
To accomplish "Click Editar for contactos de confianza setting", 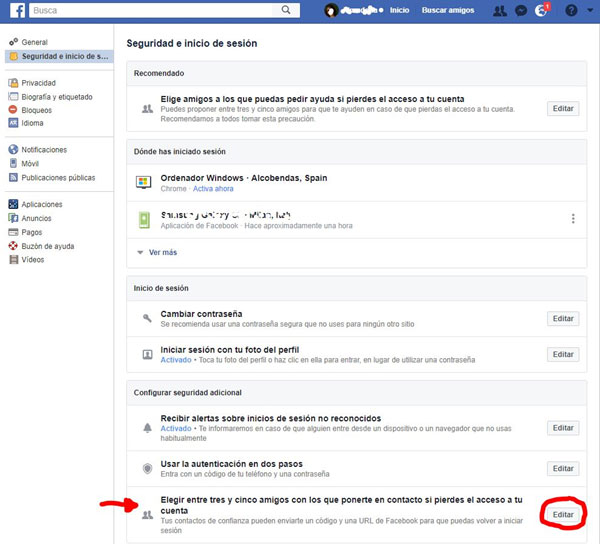I will click(x=563, y=515).
